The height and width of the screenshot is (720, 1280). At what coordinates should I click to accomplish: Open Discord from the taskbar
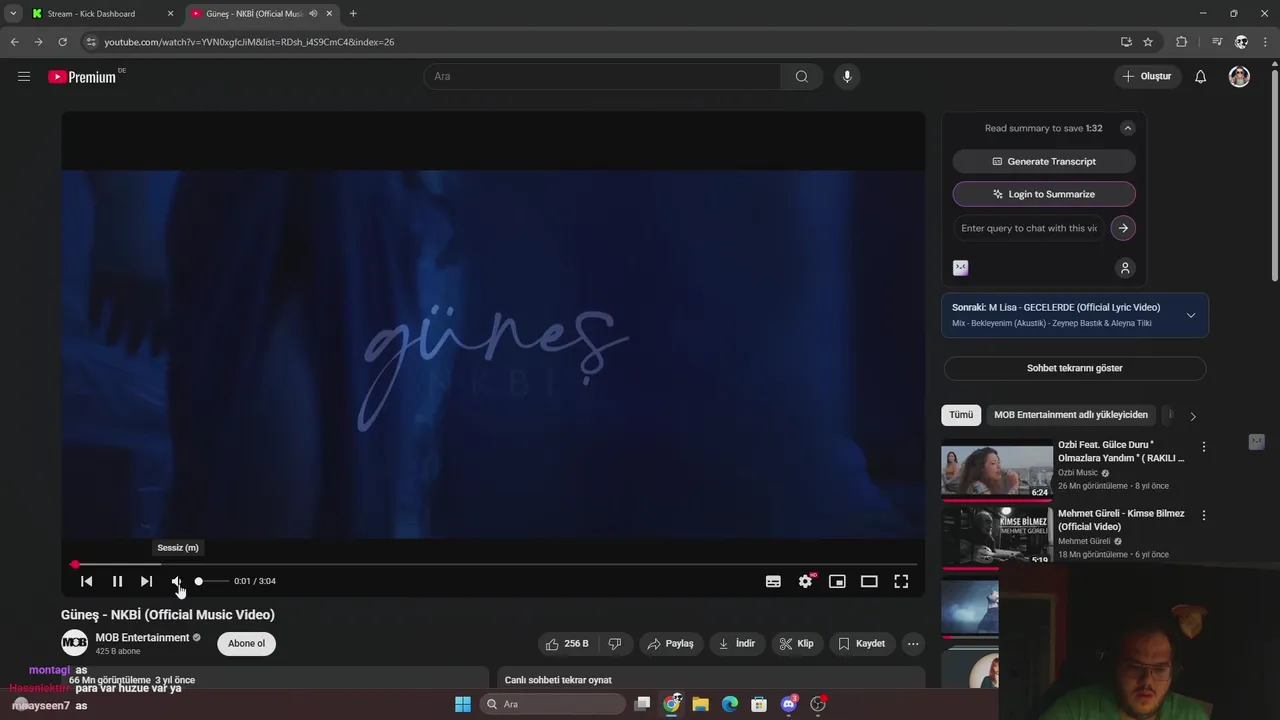(x=788, y=704)
